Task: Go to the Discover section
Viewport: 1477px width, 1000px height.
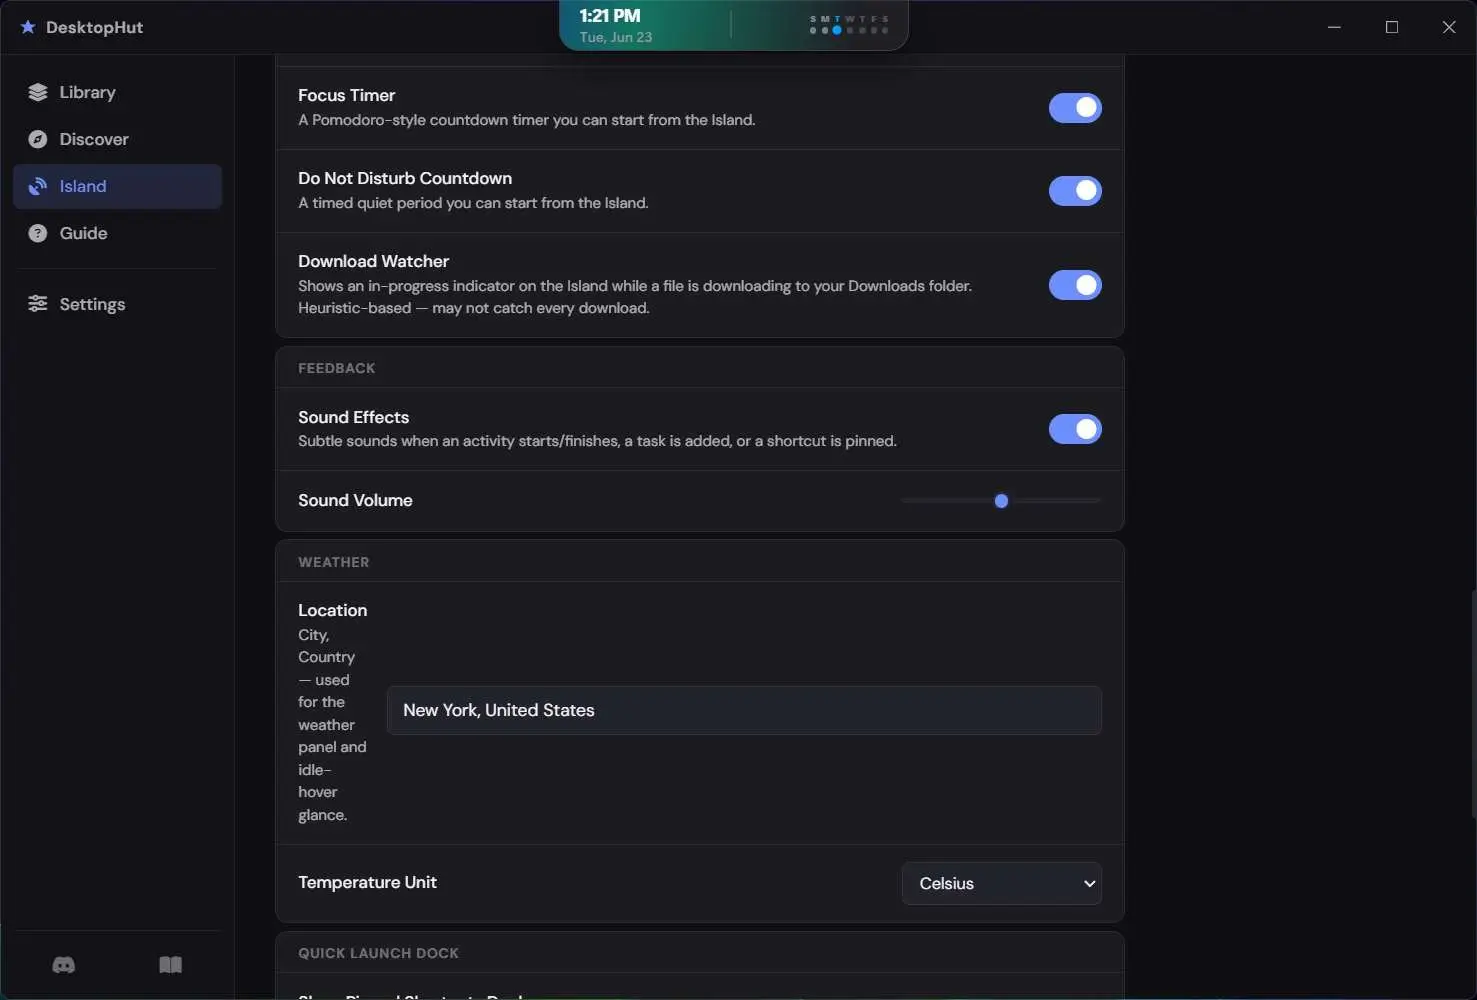Action: click(x=118, y=139)
